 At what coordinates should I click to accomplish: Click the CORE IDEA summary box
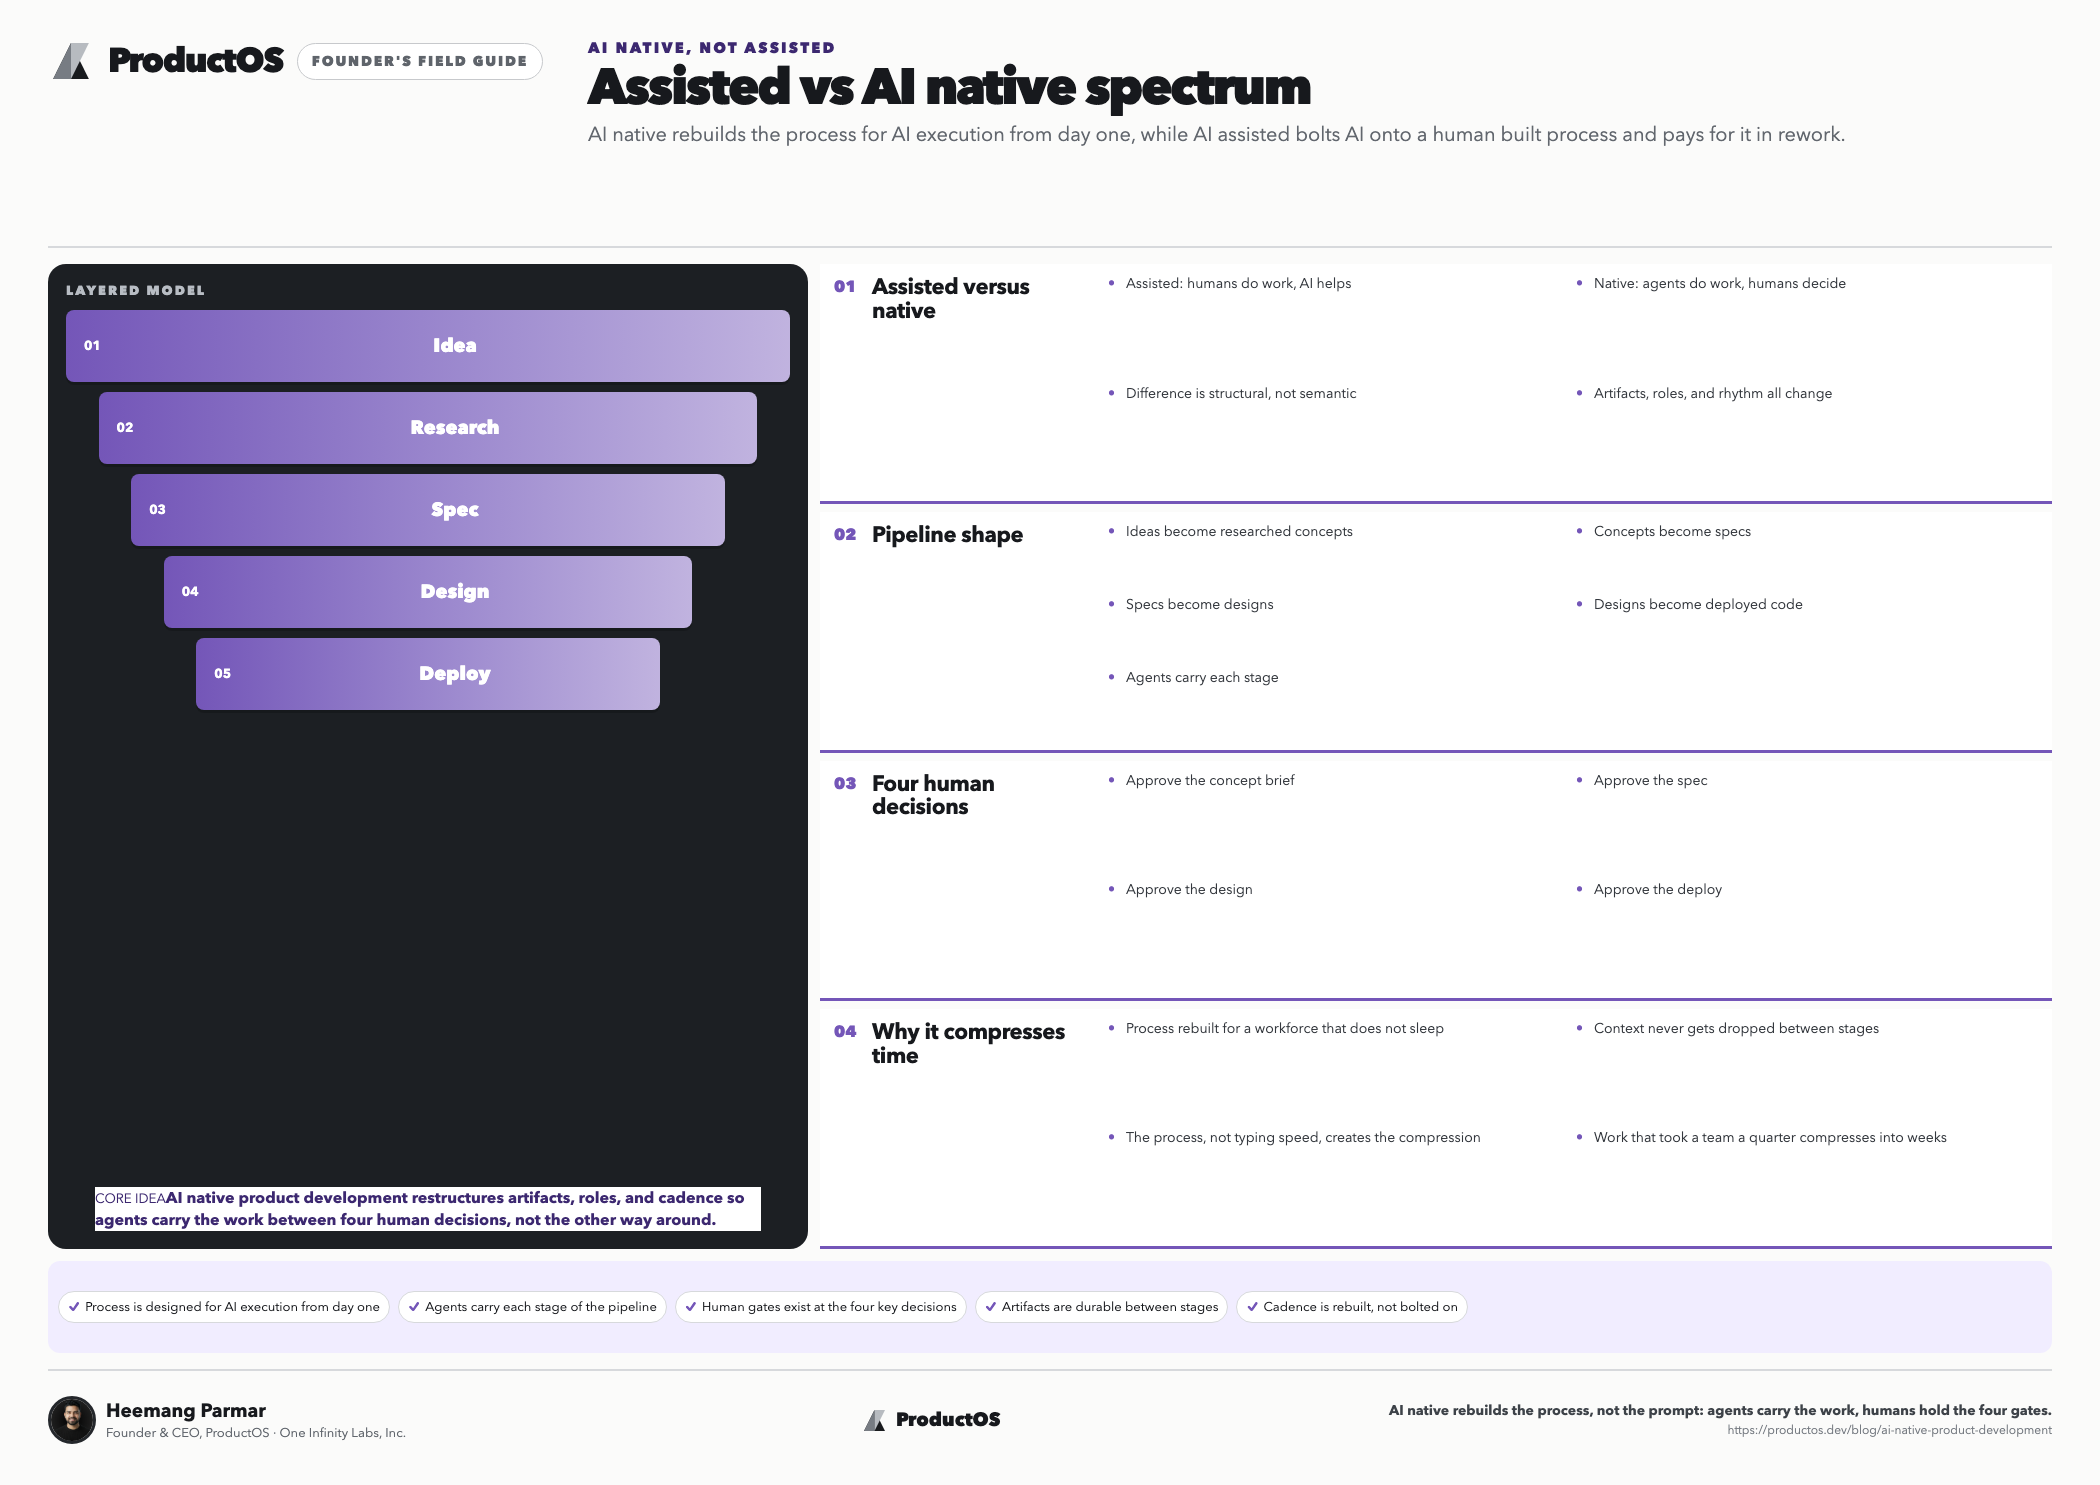[428, 1209]
